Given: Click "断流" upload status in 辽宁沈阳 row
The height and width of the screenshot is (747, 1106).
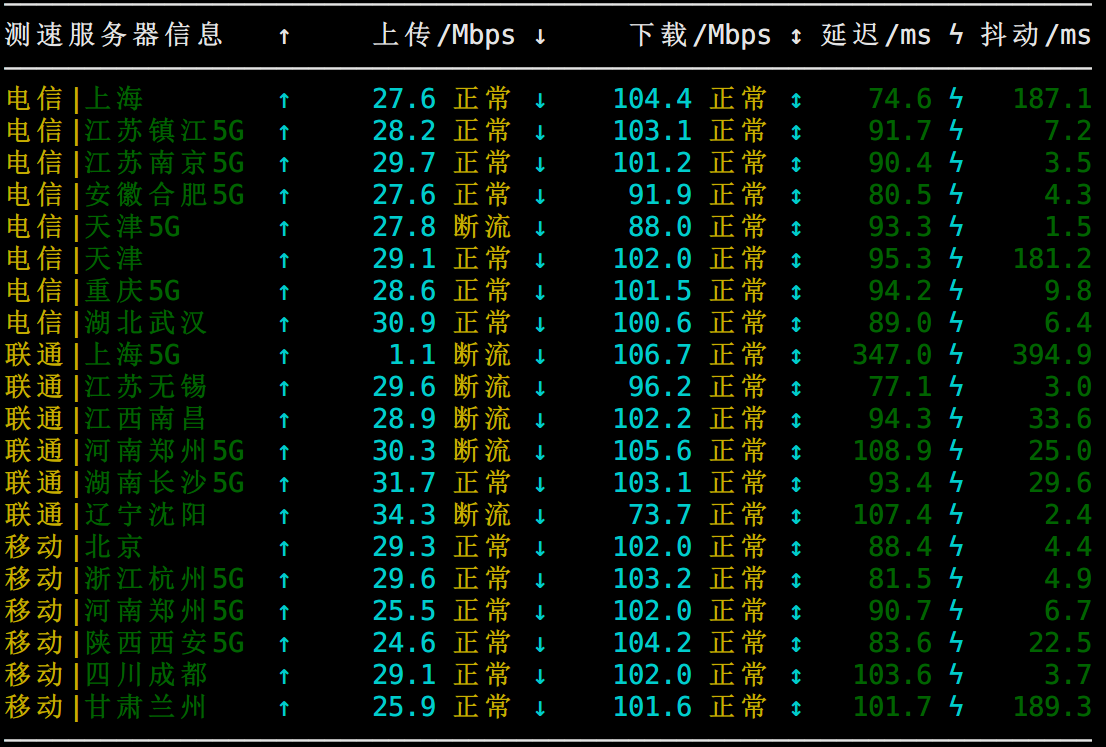Looking at the screenshot, I should 482,515.
